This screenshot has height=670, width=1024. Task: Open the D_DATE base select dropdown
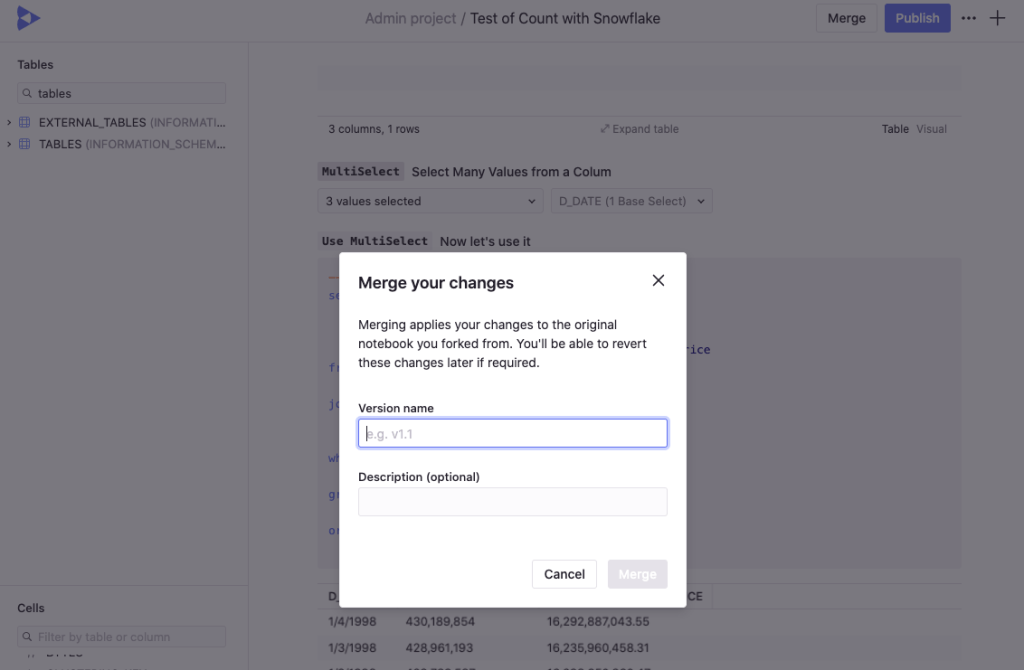click(631, 201)
